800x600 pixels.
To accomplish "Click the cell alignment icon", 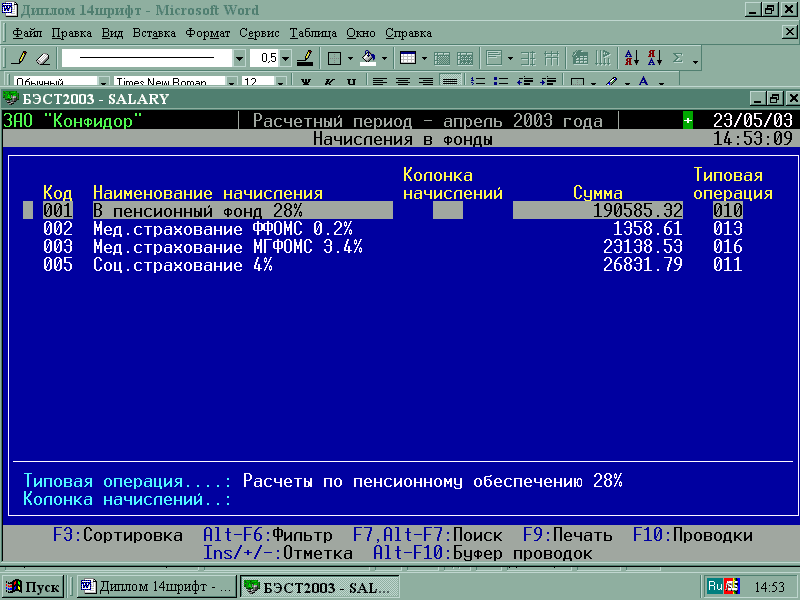I will click(x=494, y=58).
